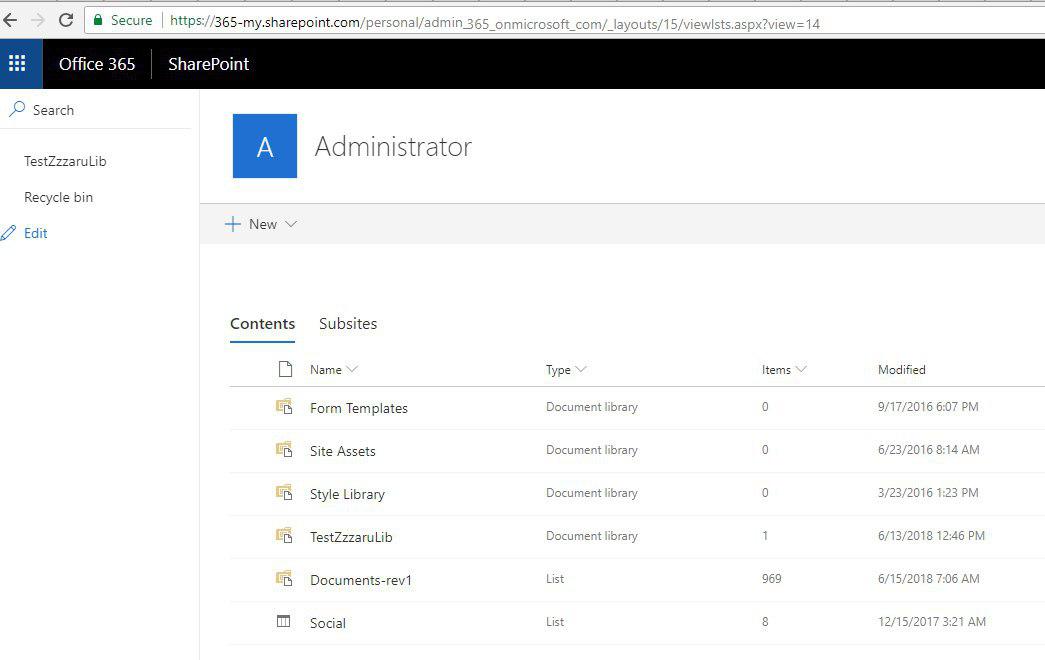Viewport: 1045px width, 660px height.
Task: Open the New menu dropdown
Action: tap(260, 224)
